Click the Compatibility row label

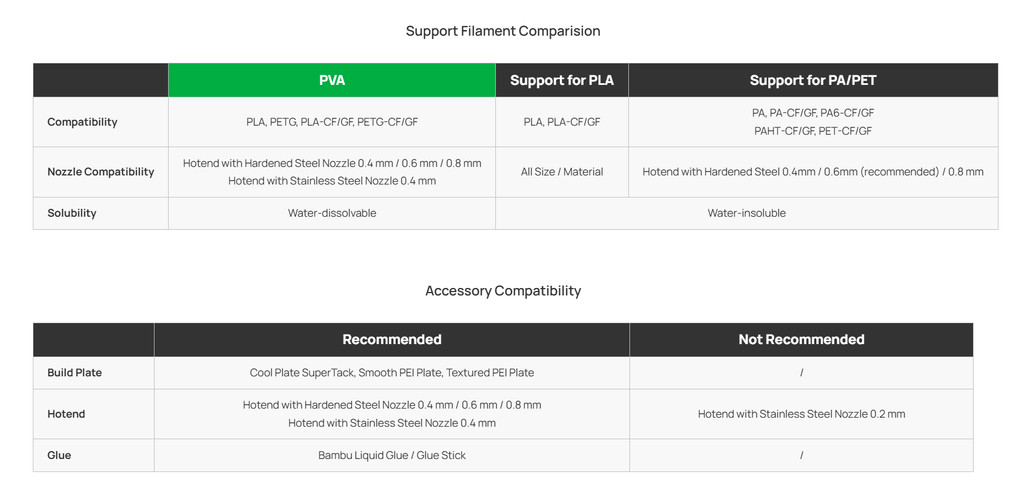[82, 122]
